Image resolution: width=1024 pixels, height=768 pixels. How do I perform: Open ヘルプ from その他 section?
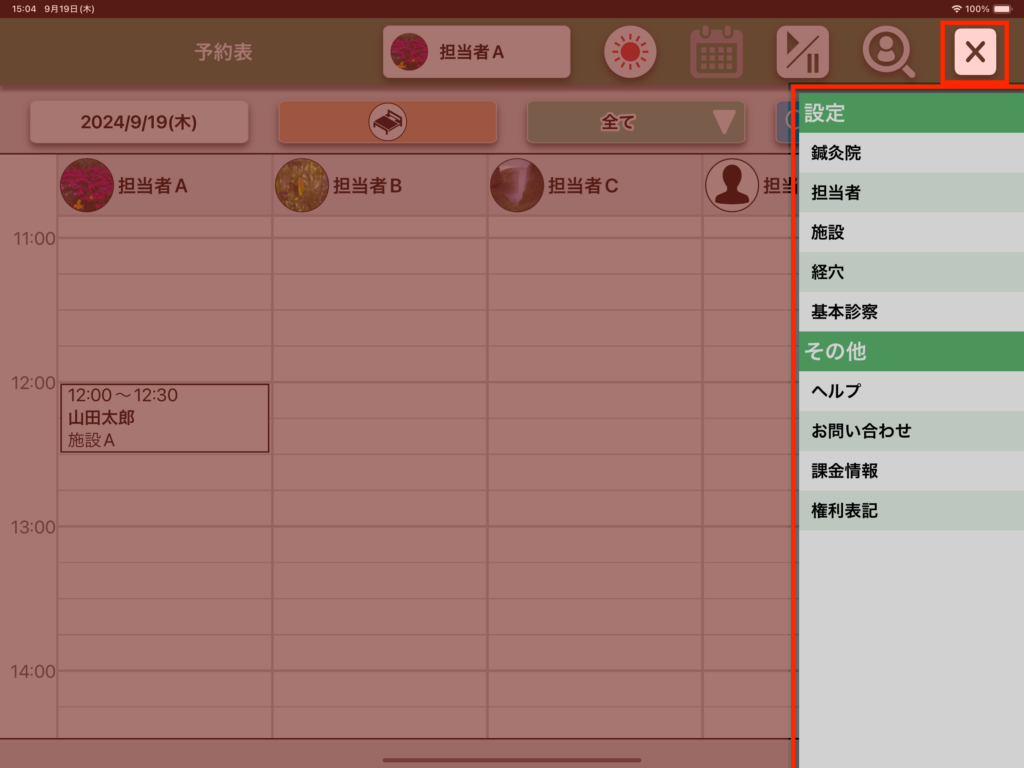[x=910, y=391]
